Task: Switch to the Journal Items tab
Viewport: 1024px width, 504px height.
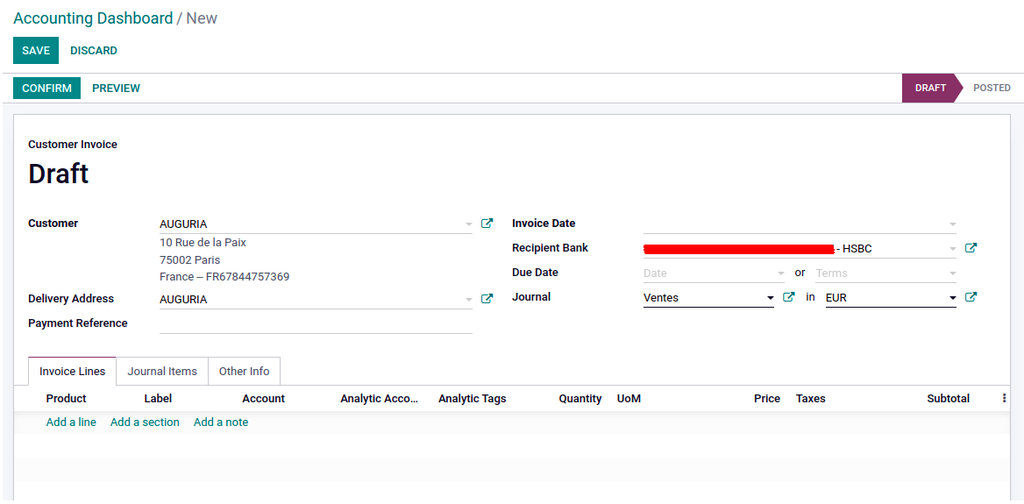Action: (162, 371)
